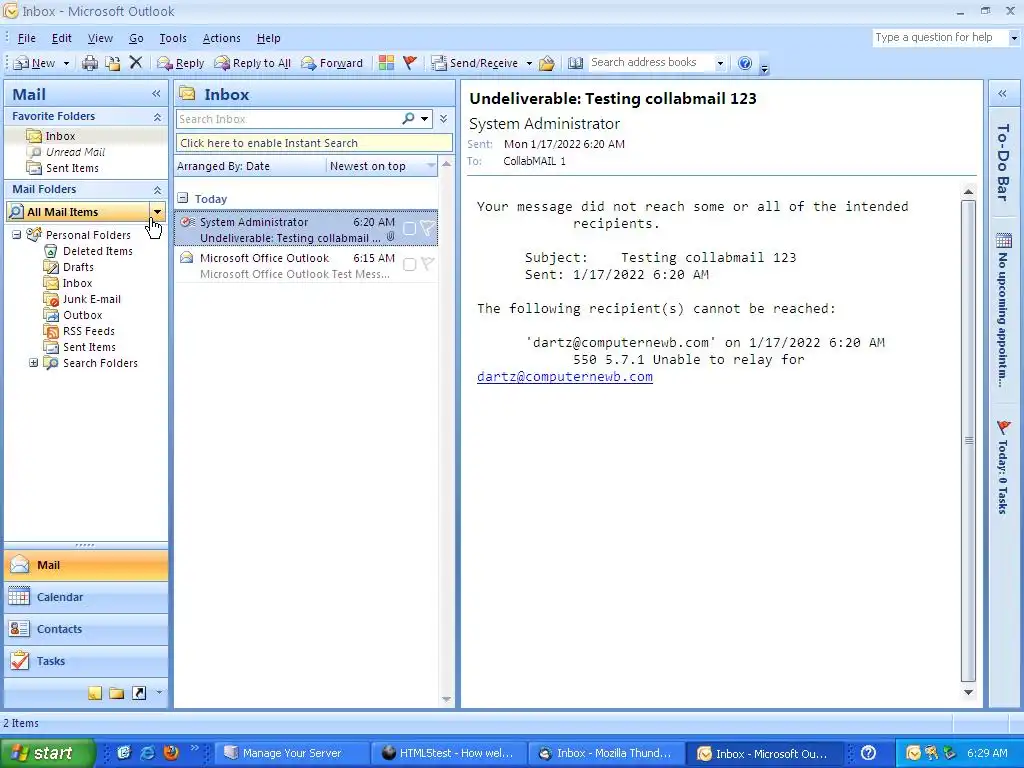Click the calendar icon in To-Do Bar
This screenshot has height=768, width=1024.
pyautogui.click(x=1004, y=241)
